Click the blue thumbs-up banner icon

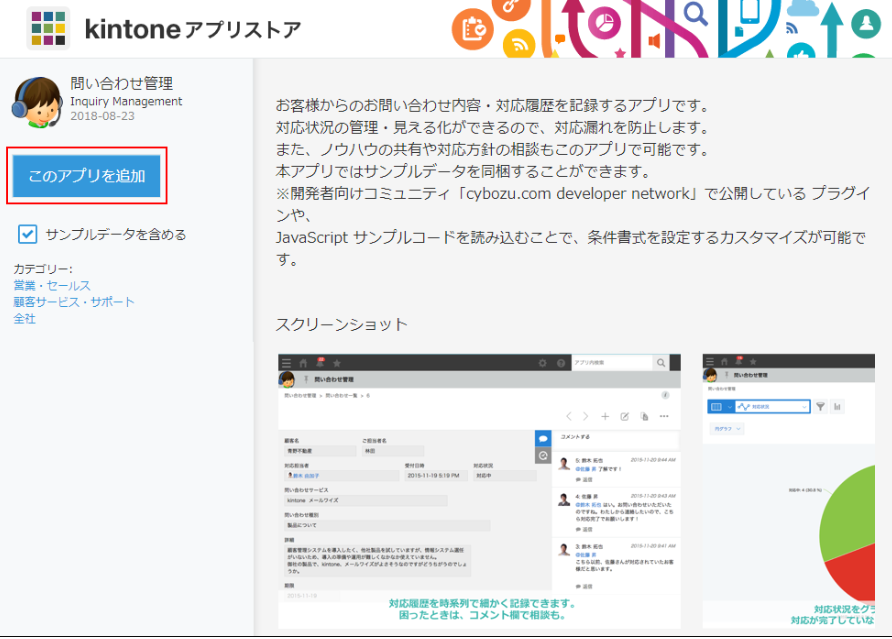pos(799,50)
